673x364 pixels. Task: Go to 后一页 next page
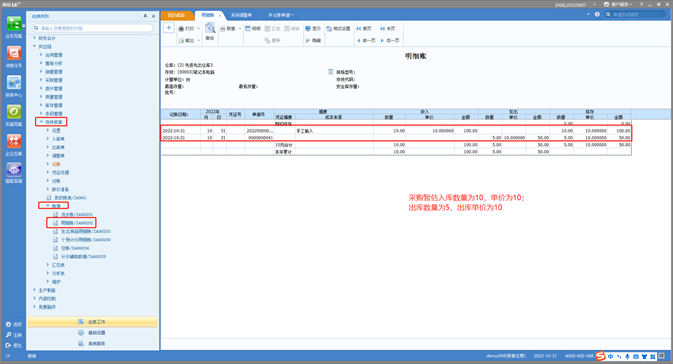tap(390, 40)
